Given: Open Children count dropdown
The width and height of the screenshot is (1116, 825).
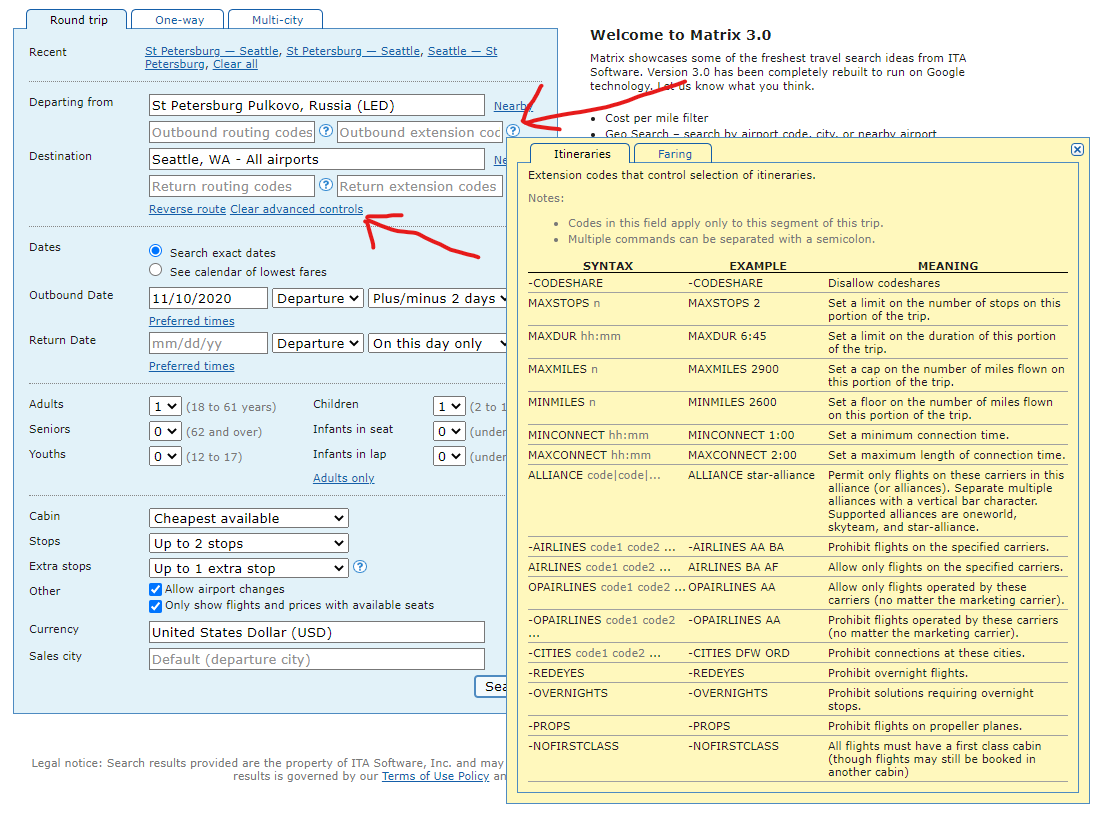Looking at the screenshot, I should pos(449,406).
